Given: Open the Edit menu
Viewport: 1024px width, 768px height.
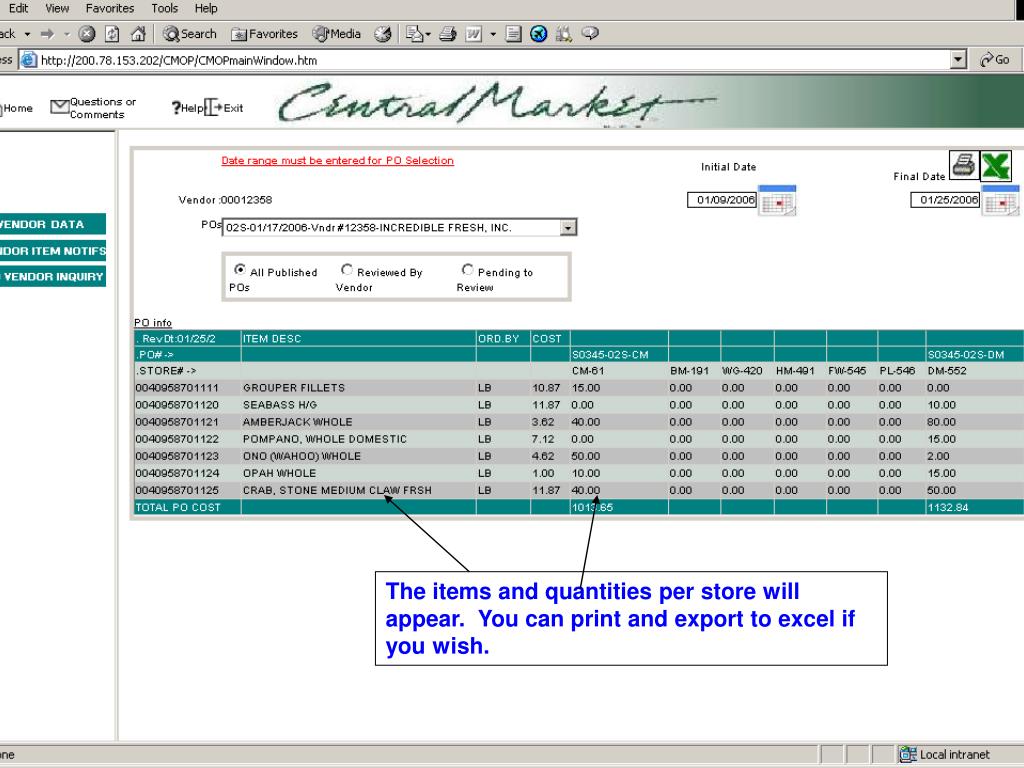Looking at the screenshot, I should coord(18,8).
